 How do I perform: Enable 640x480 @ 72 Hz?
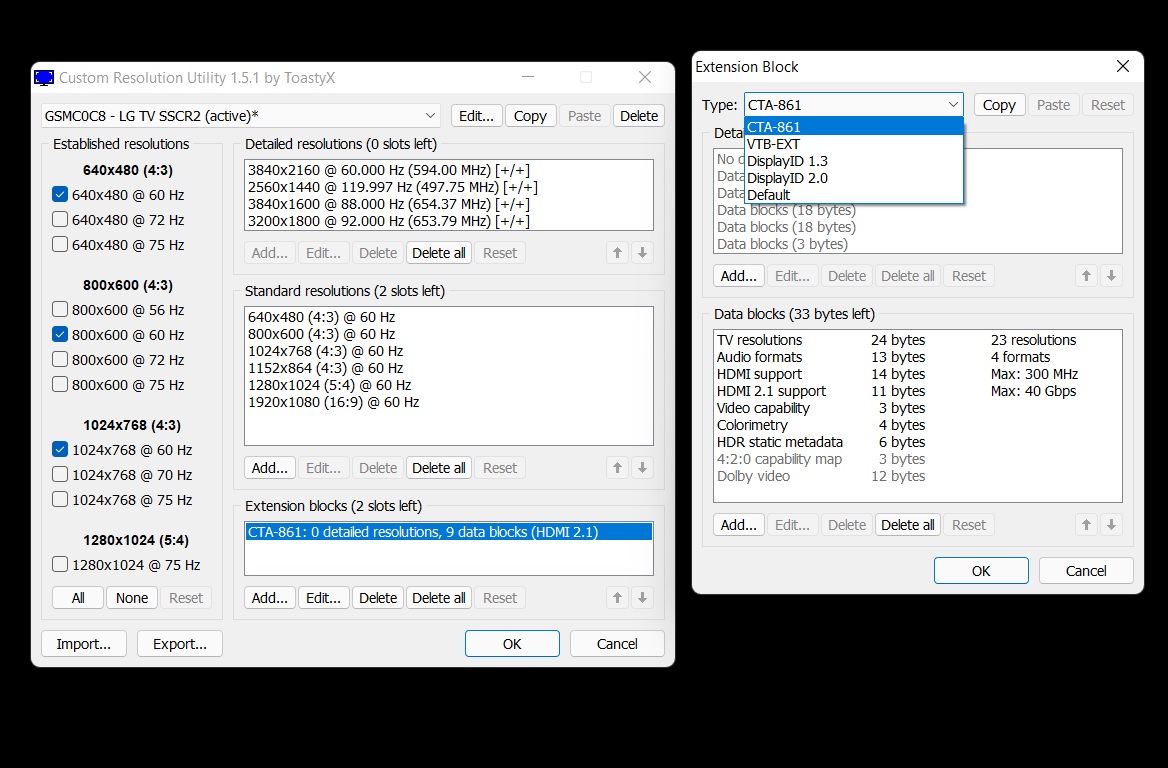pos(60,220)
